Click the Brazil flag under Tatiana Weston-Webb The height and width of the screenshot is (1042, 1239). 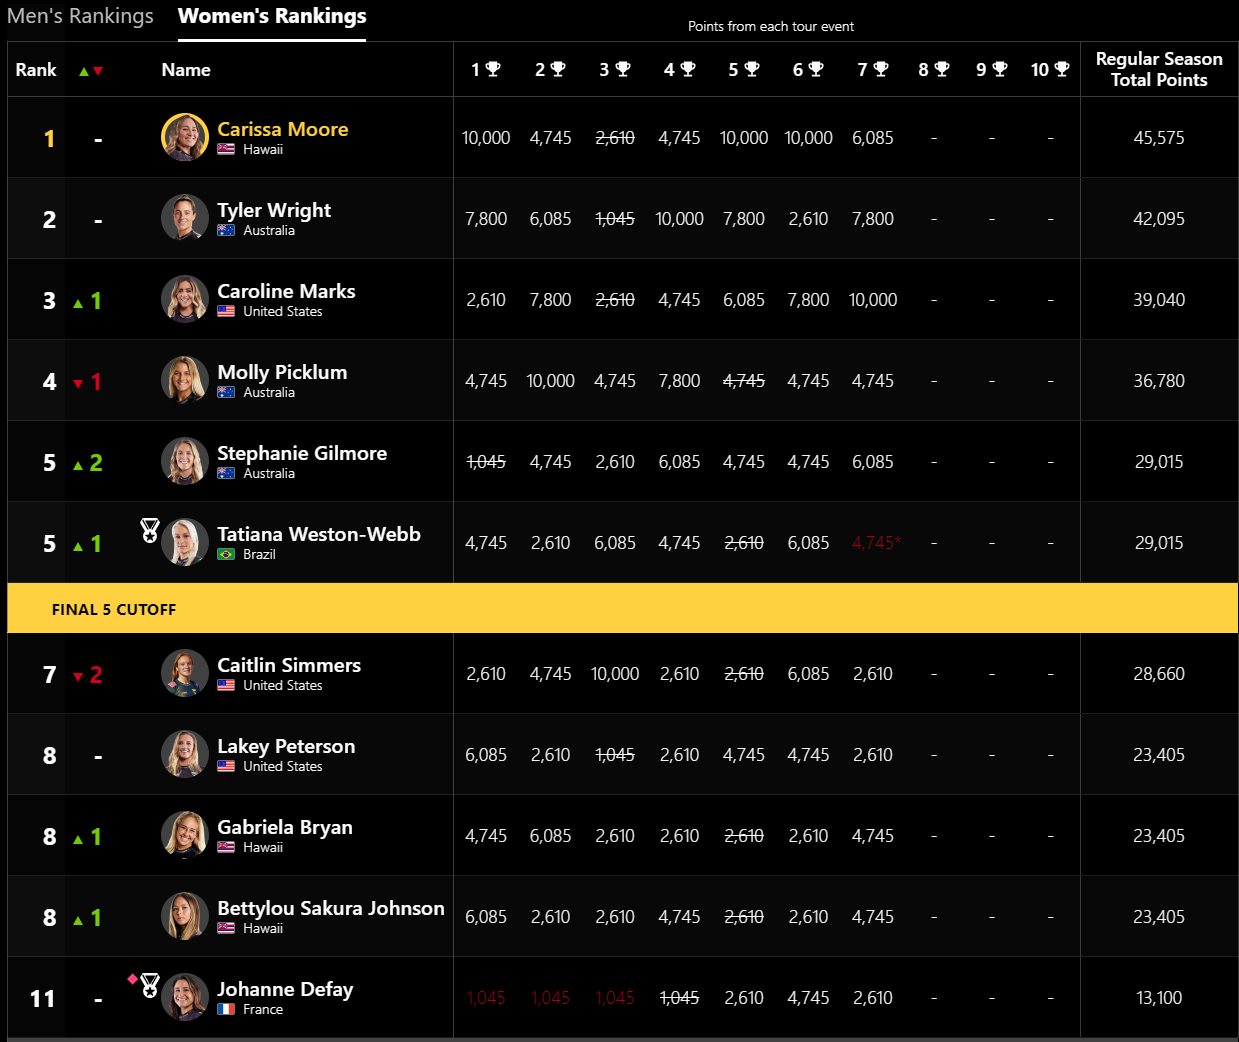click(226, 554)
